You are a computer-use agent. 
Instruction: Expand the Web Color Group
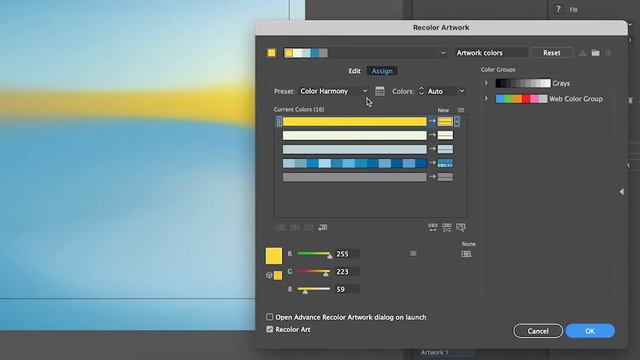(x=486, y=98)
